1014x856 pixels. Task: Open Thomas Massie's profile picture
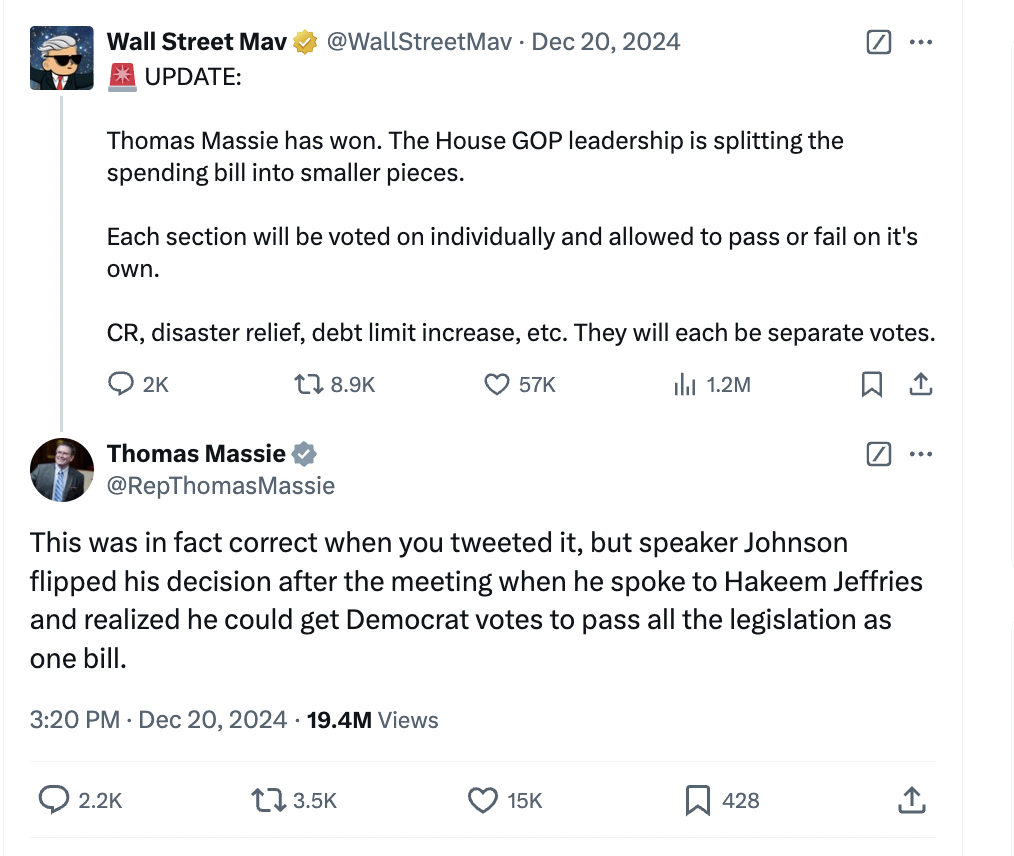62,469
